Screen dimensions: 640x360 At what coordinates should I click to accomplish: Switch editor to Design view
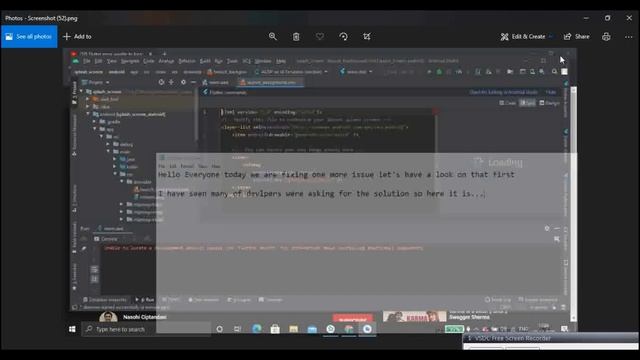[549, 103]
